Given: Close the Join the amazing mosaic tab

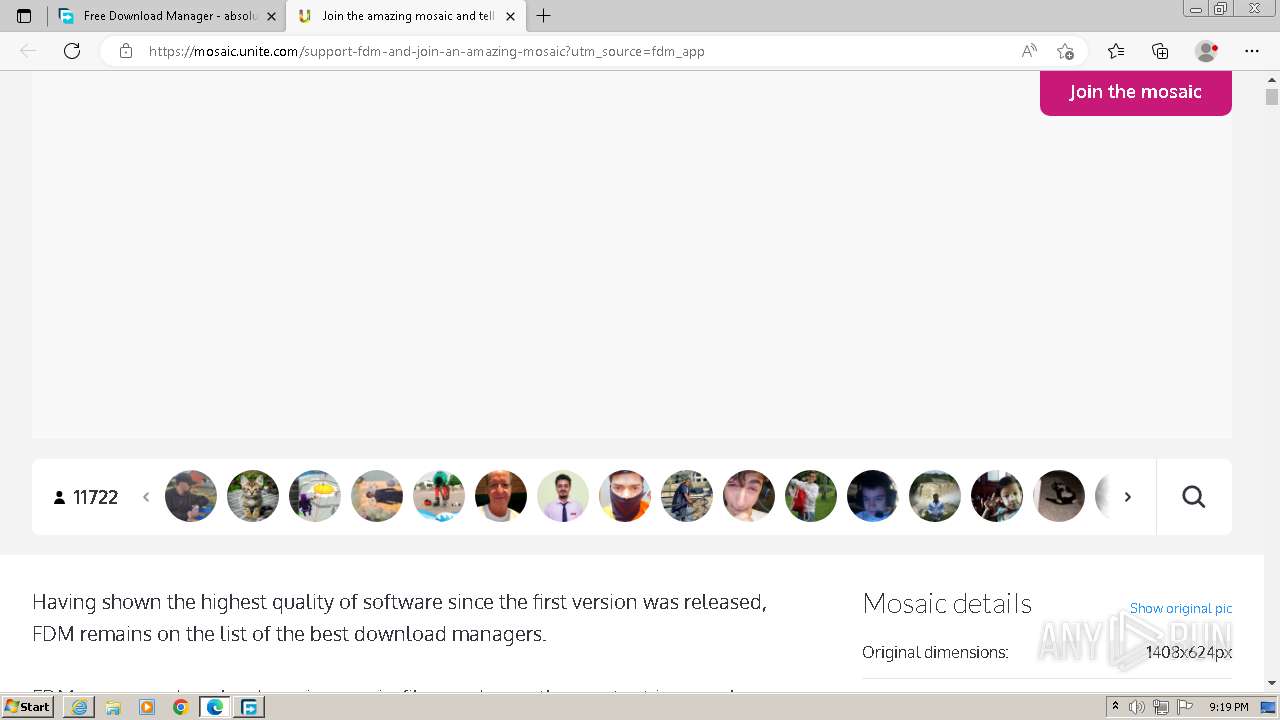Looking at the screenshot, I should pos(510,16).
